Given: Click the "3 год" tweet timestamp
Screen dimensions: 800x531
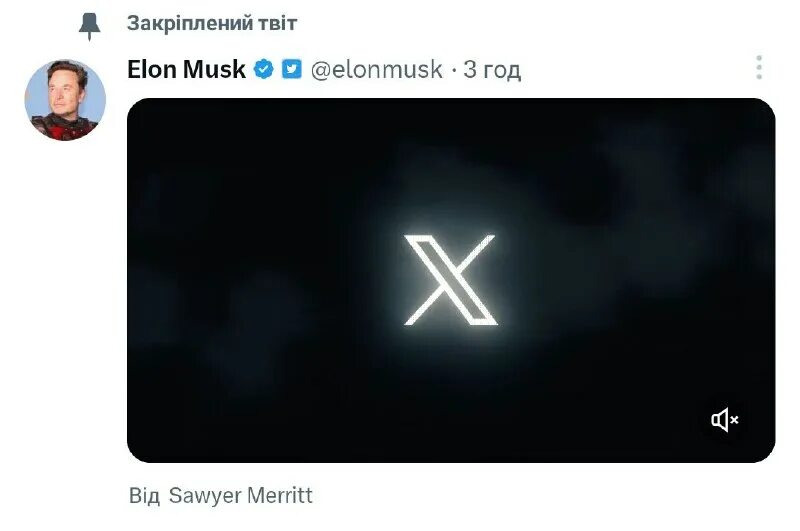Looking at the screenshot, I should [492, 70].
